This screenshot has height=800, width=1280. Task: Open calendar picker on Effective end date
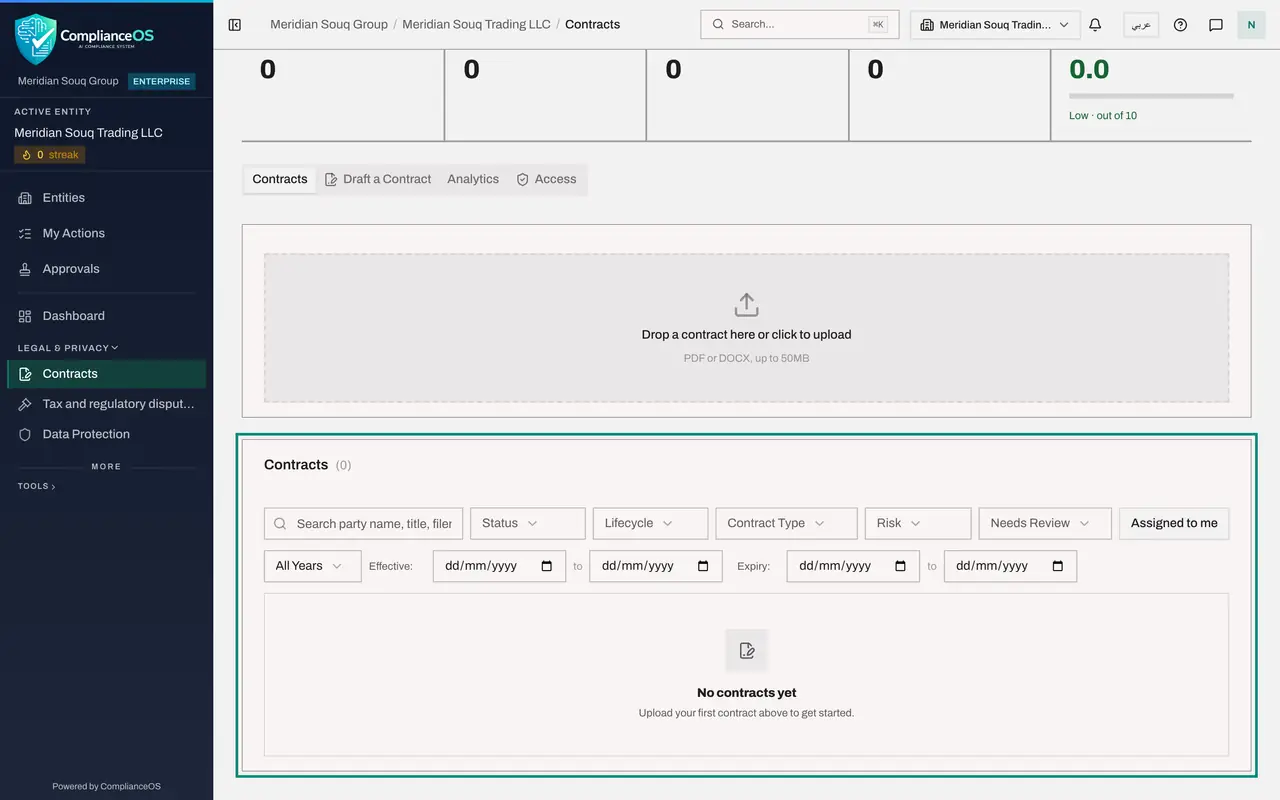[703, 566]
